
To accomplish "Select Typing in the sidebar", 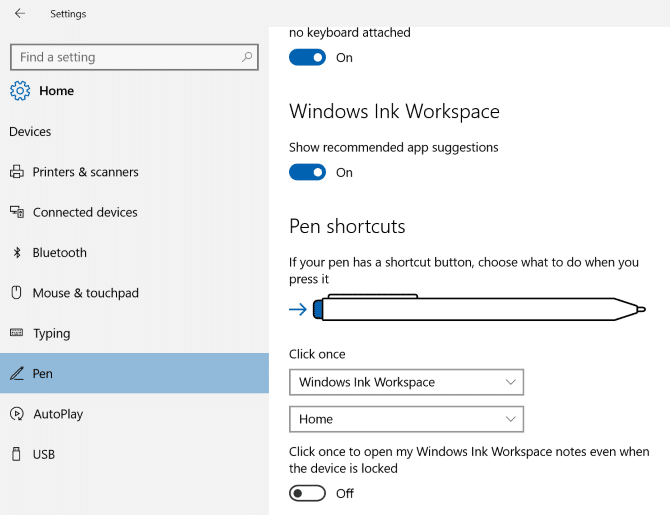I will coord(134,333).
